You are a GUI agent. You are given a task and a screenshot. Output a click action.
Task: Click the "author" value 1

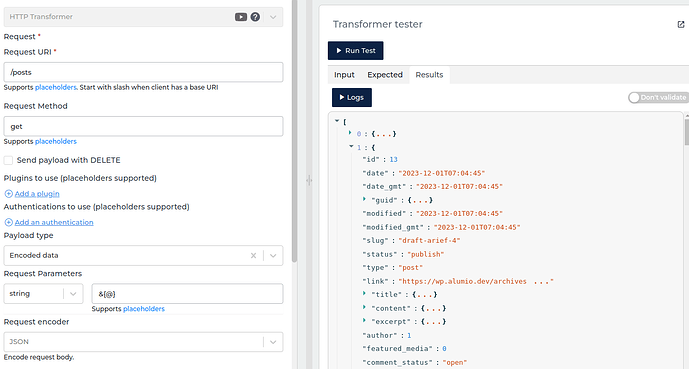pos(409,336)
